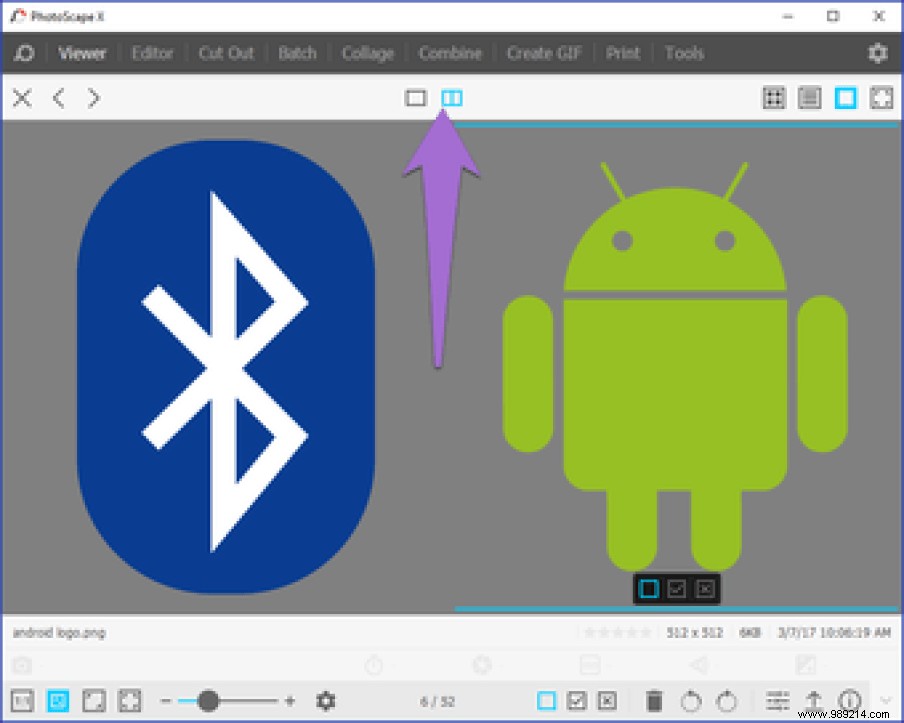Show thumbnail grid view
This screenshot has height=723, width=904.
coord(773,98)
